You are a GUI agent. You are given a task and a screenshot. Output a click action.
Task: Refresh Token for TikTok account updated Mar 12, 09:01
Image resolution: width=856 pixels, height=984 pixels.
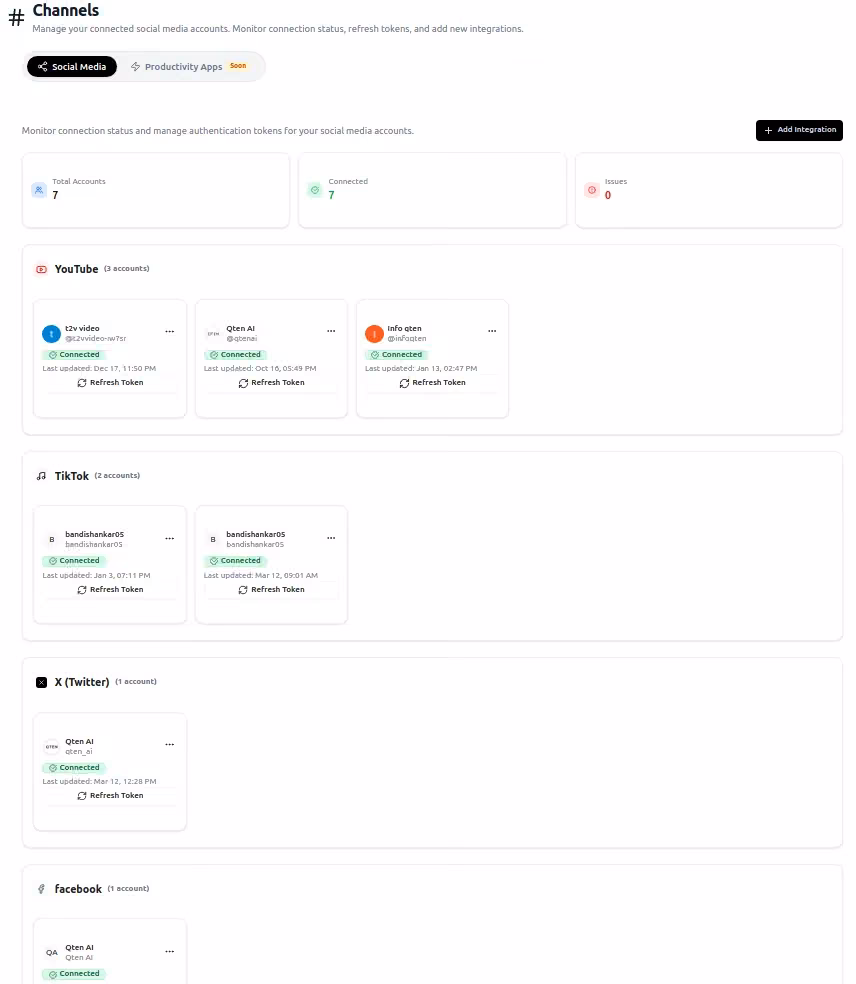(x=271, y=590)
